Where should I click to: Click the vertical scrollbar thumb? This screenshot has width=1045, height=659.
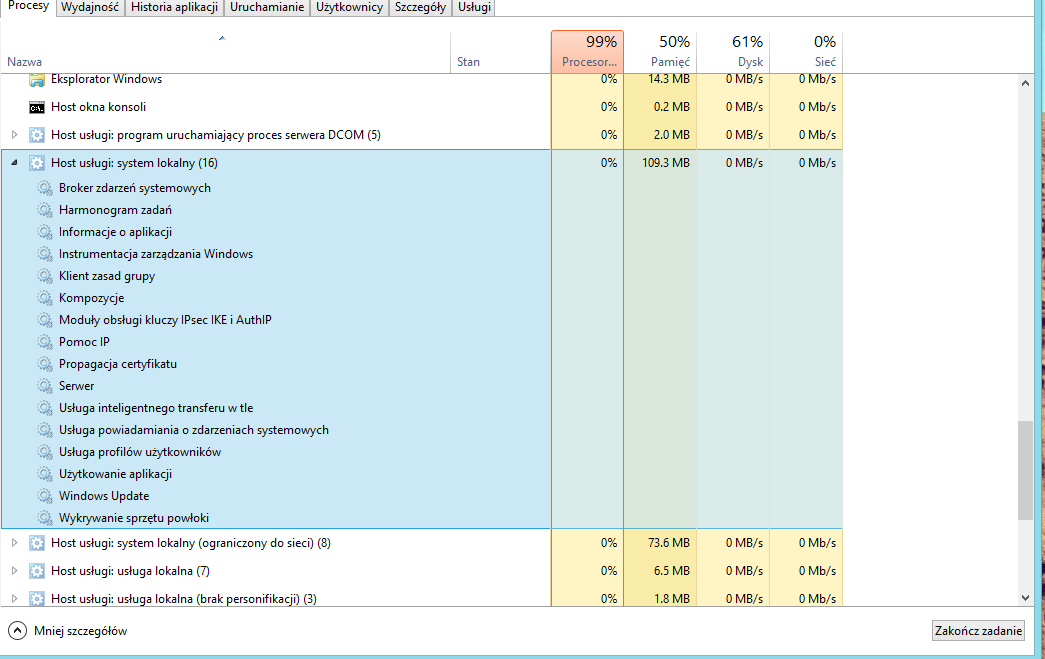1025,470
